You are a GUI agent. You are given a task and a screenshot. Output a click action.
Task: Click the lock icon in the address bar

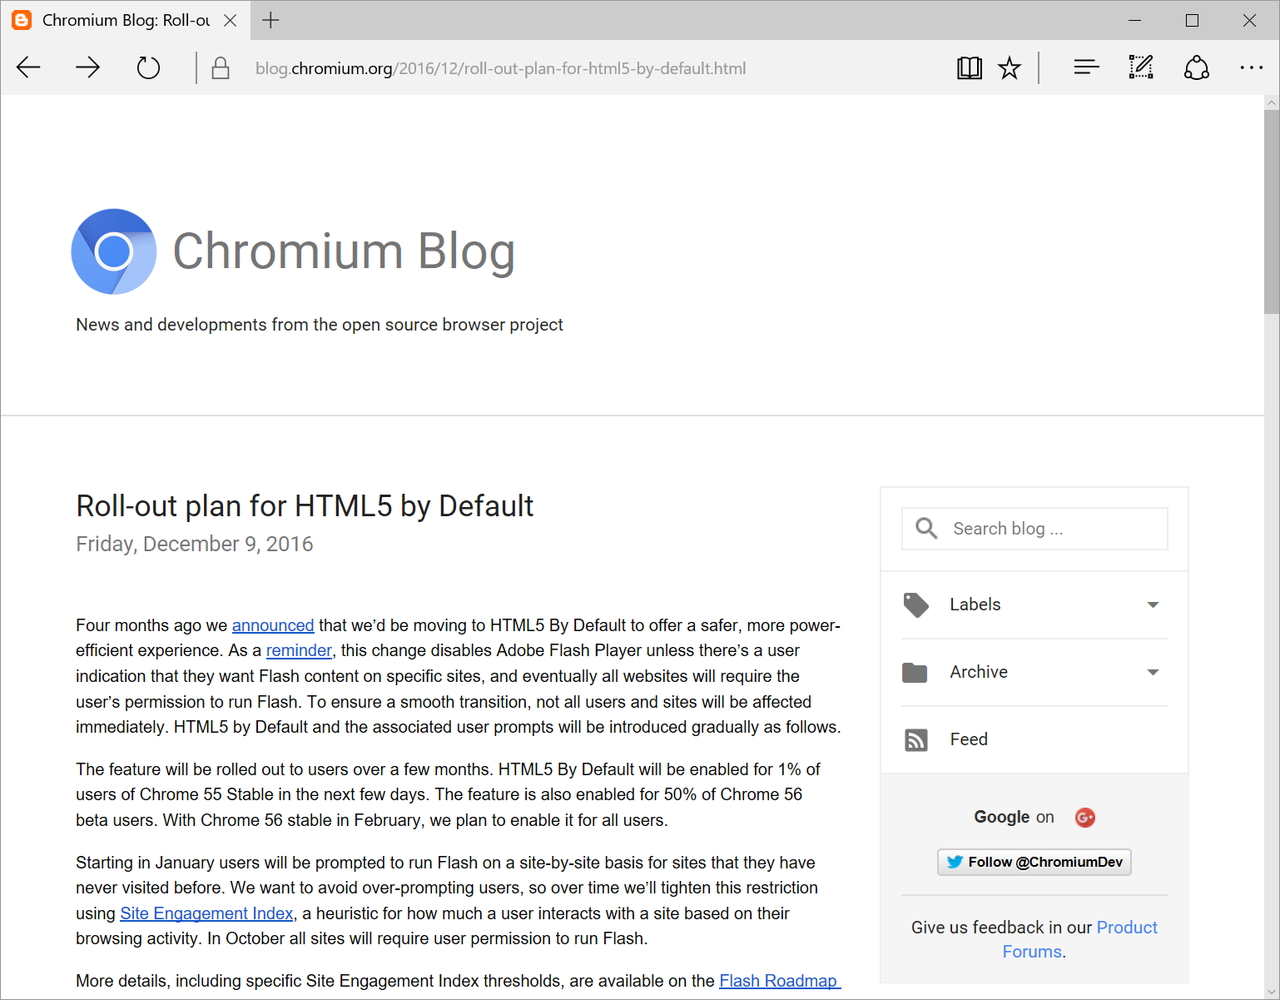[219, 67]
